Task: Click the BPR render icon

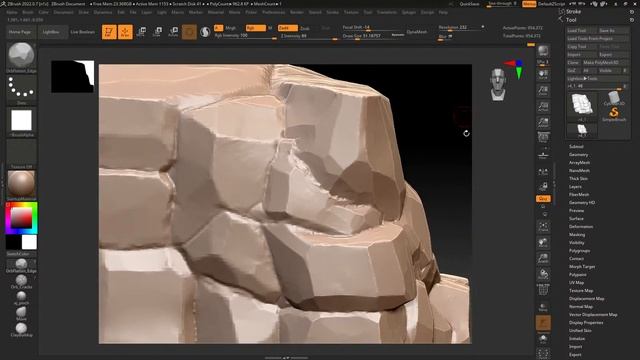Action: (x=543, y=51)
